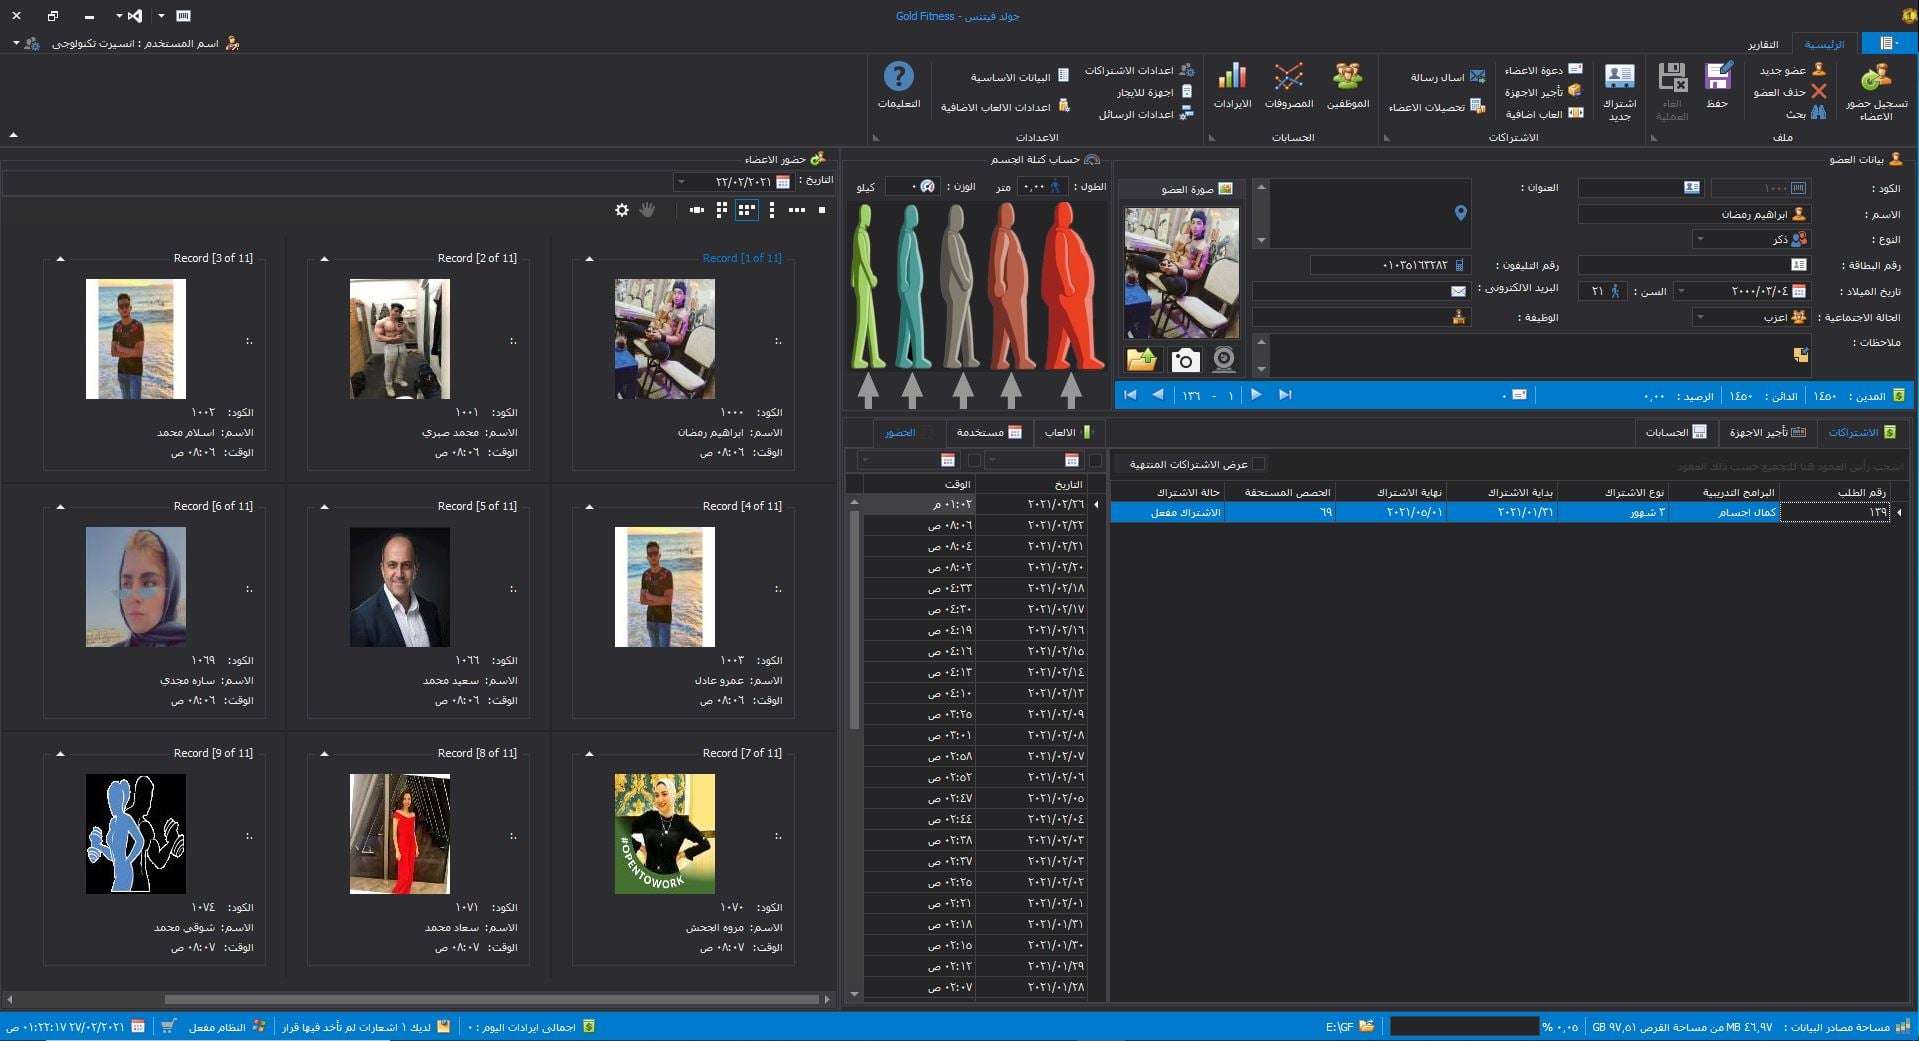Screen dimensions: 1919x1041
Task: Toggle the checkbox beside the second date filter
Action: [x=974, y=461]
